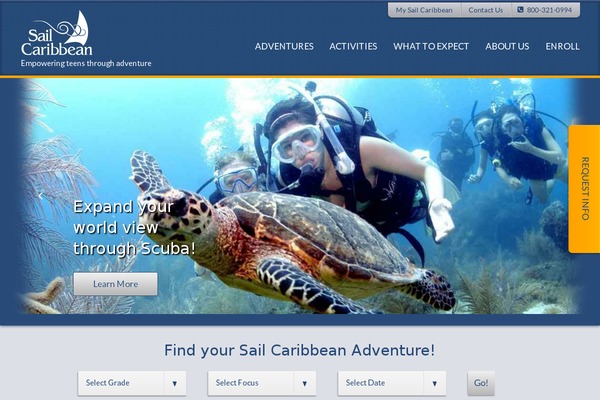600x400 pixels.
Task: Go to previous slide with left arrow
Action: 41,196
